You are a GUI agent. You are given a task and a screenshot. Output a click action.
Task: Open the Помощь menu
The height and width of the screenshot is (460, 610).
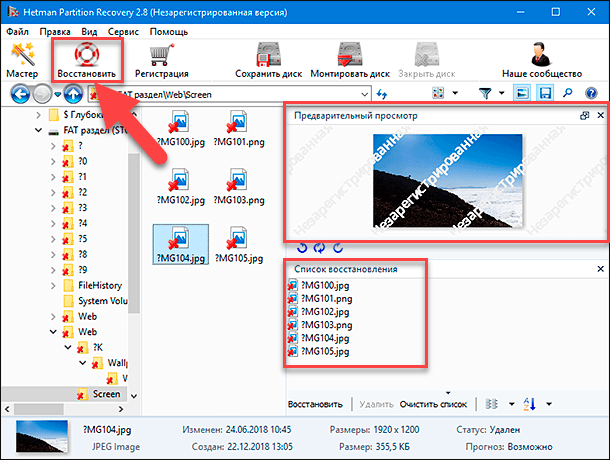click(x=168, y=32)
